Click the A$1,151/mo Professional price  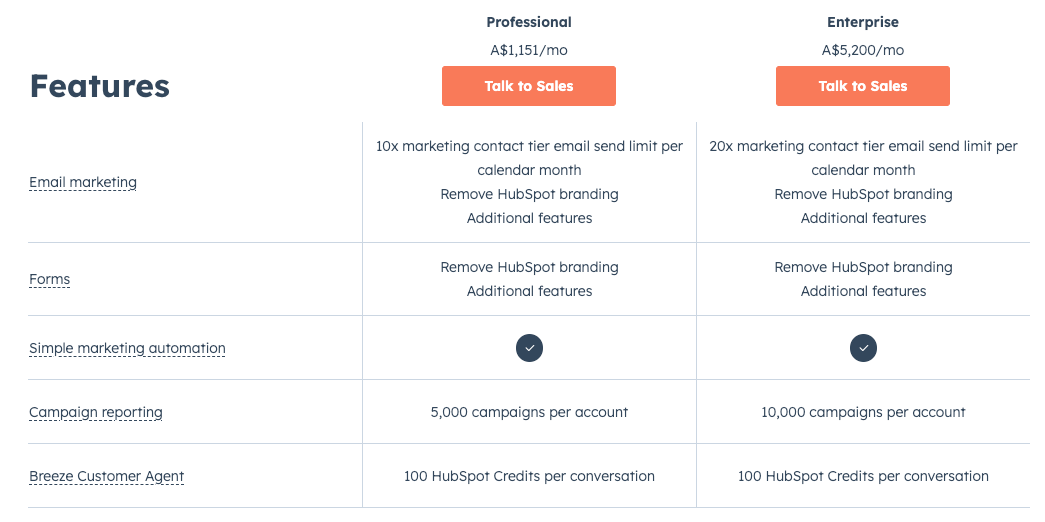[529, 50]
